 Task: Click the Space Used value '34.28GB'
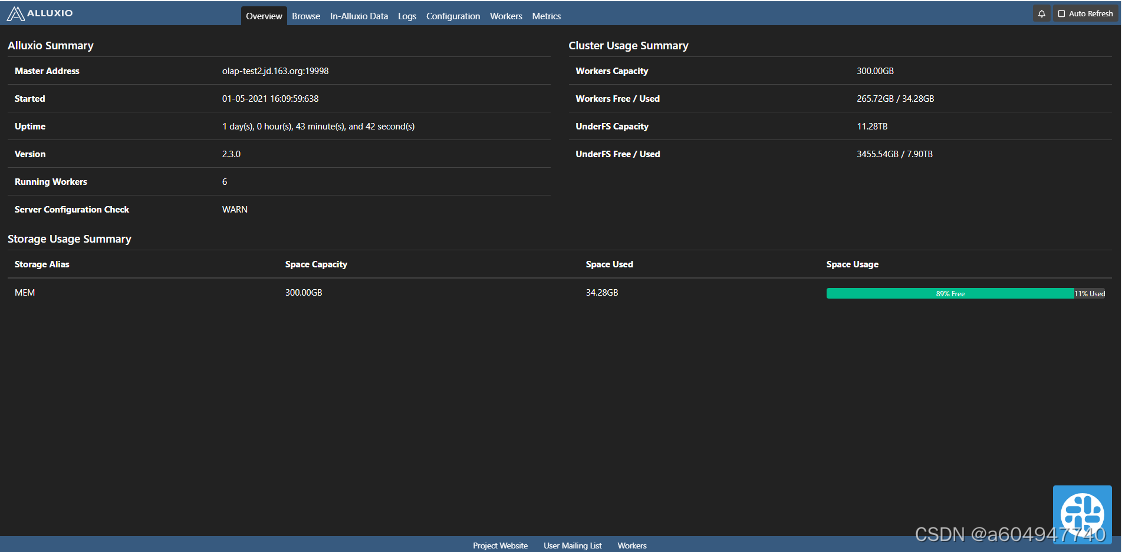pyautogui.click(x=603, y=293)
